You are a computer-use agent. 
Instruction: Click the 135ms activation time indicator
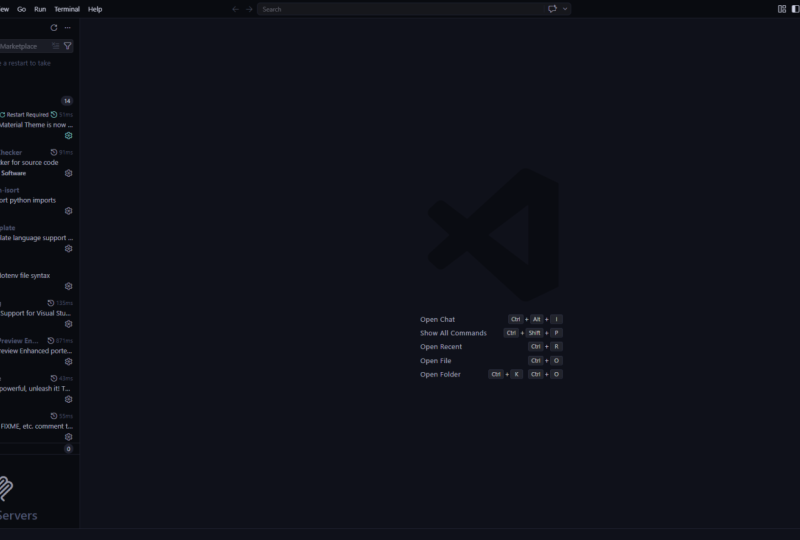60,303
